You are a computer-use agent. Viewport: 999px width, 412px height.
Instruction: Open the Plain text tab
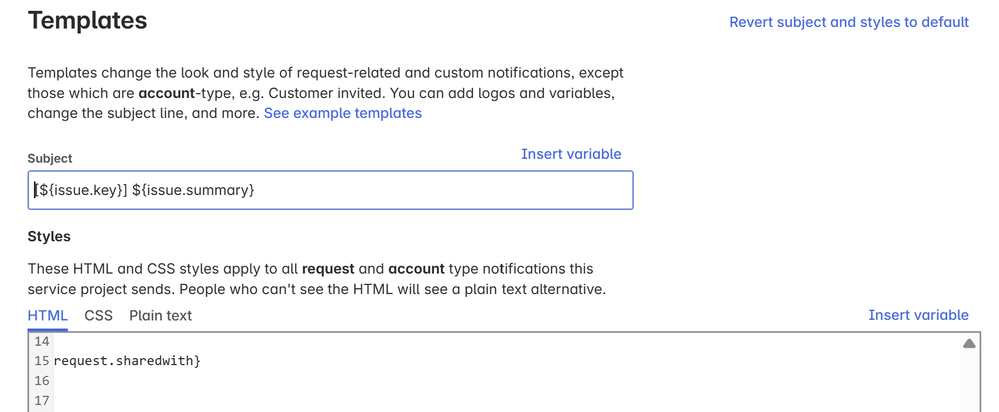tap(161, 316)
